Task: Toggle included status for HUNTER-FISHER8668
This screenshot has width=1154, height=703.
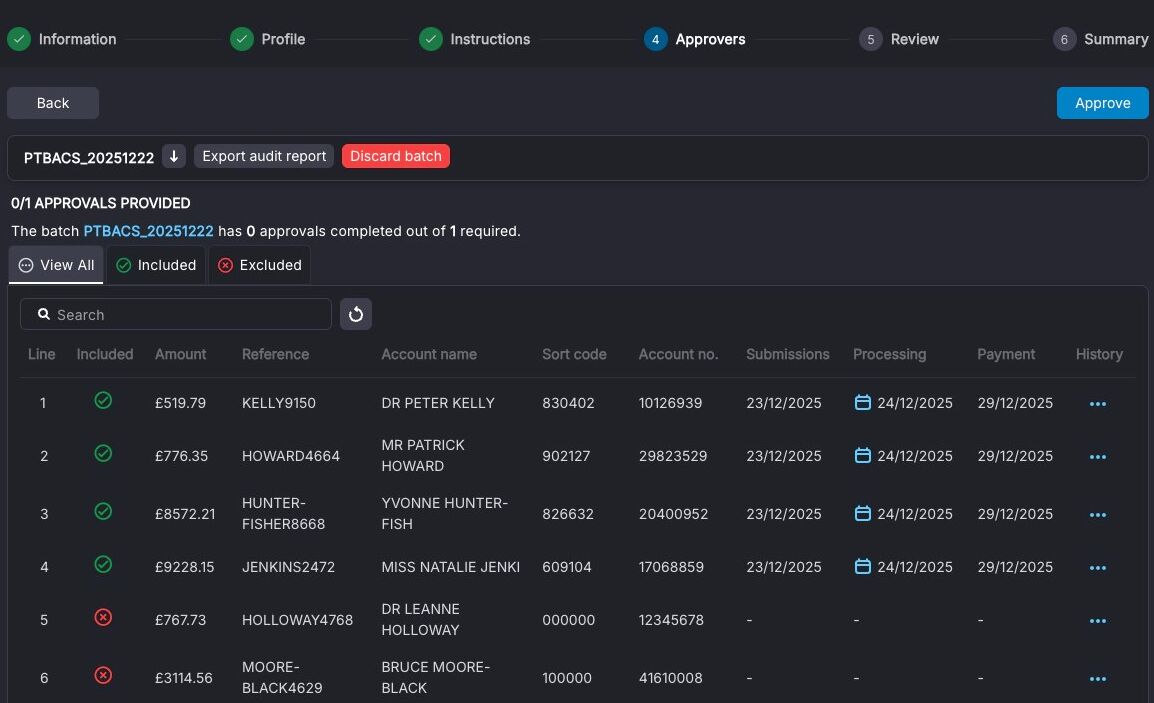Action: point(103,511)
